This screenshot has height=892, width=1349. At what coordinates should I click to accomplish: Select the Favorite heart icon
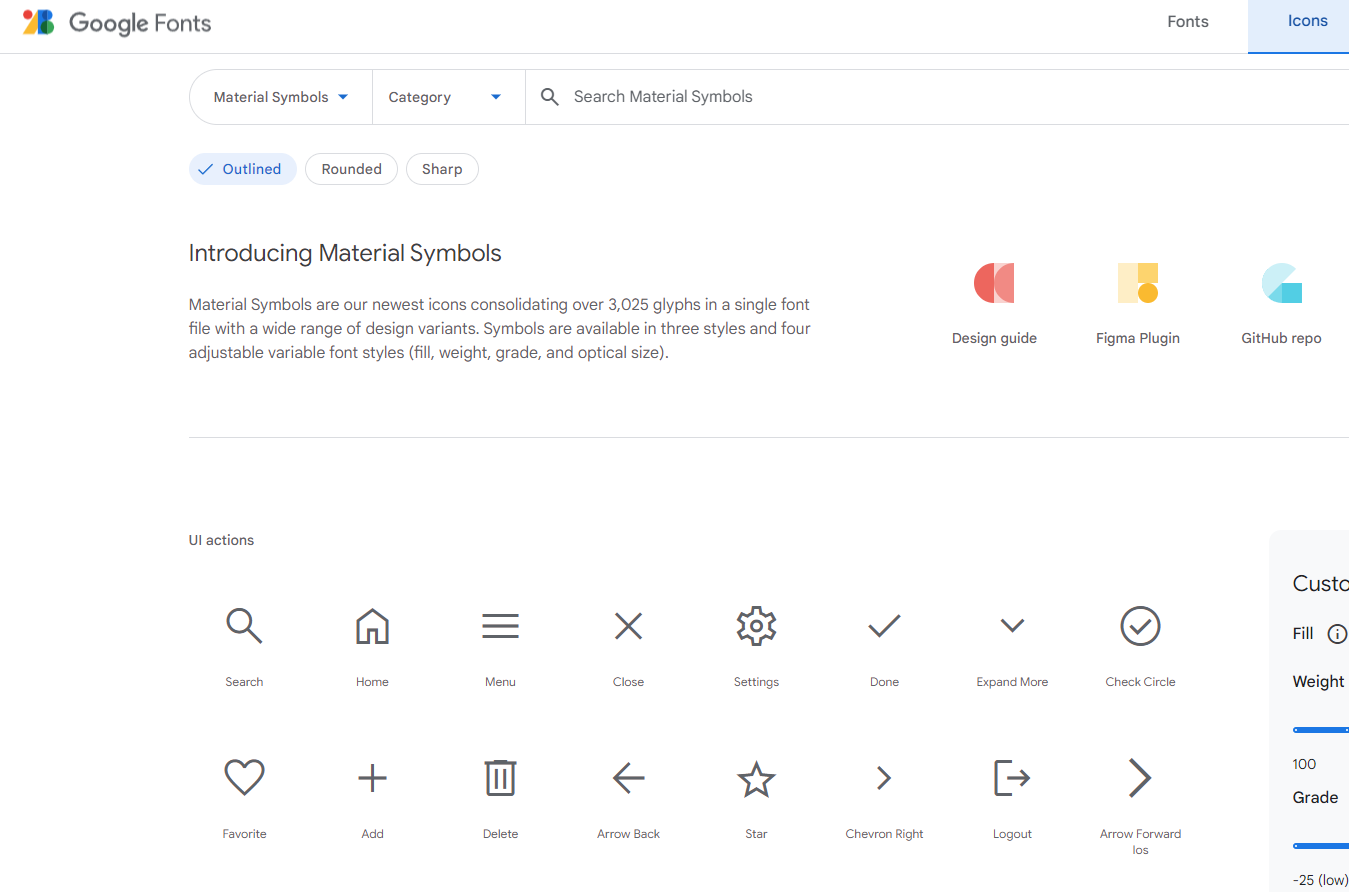point(244,778)
